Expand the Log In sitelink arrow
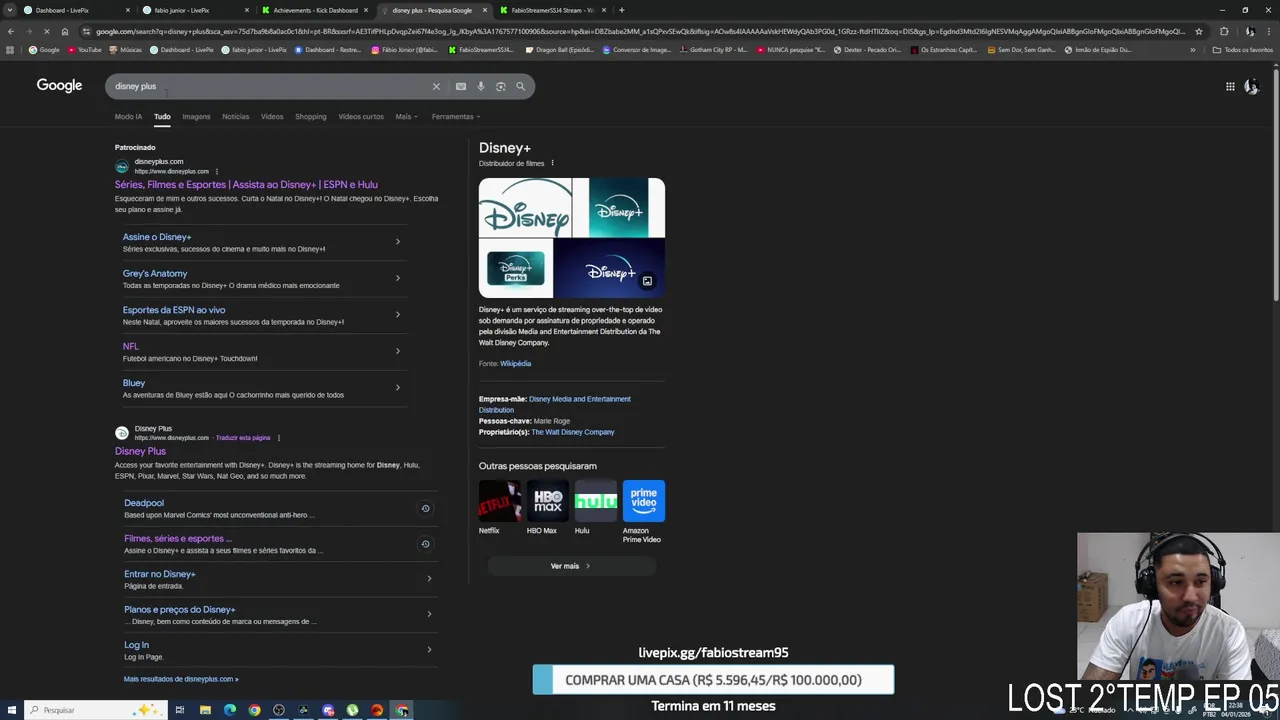The height and width of the screenshot is (720, 1280). (x=429, y=649)
